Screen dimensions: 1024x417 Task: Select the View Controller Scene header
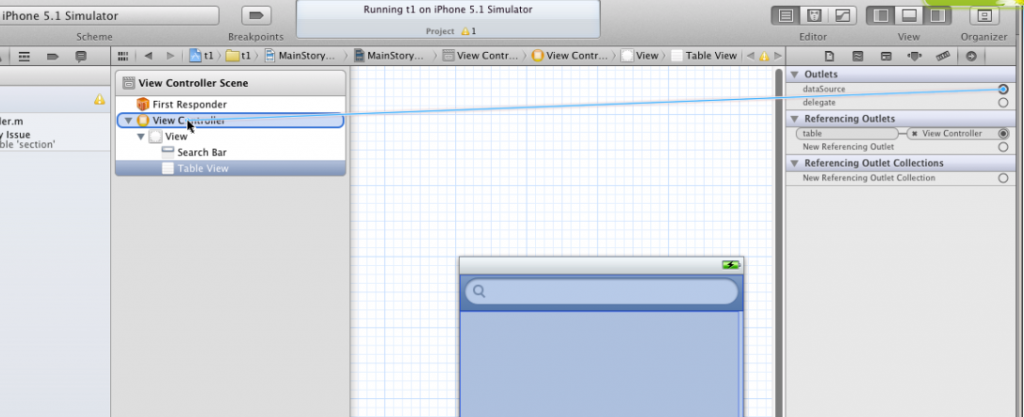(231, 84)
